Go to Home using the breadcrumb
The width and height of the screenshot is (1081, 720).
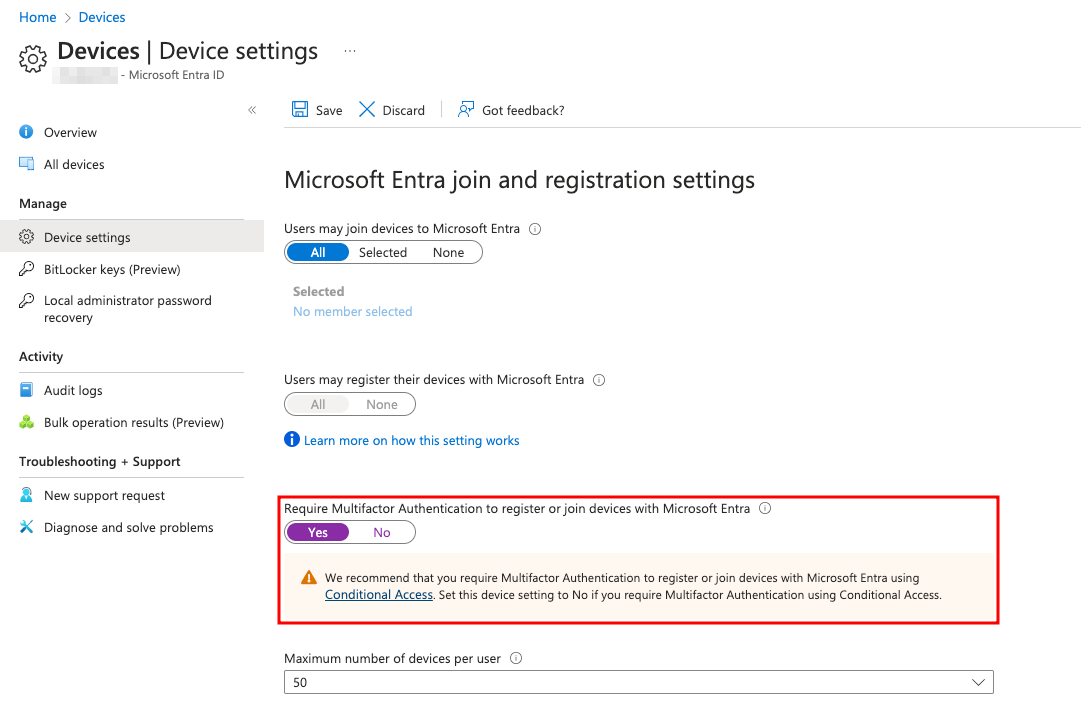pyautogui.click(x=37, y=17)
